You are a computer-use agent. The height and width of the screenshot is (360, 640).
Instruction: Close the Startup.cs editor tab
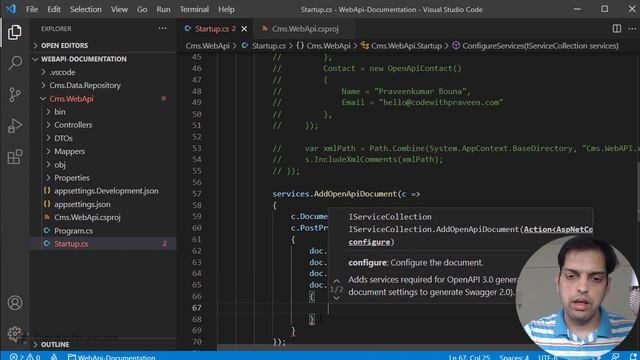coord(244,29)
